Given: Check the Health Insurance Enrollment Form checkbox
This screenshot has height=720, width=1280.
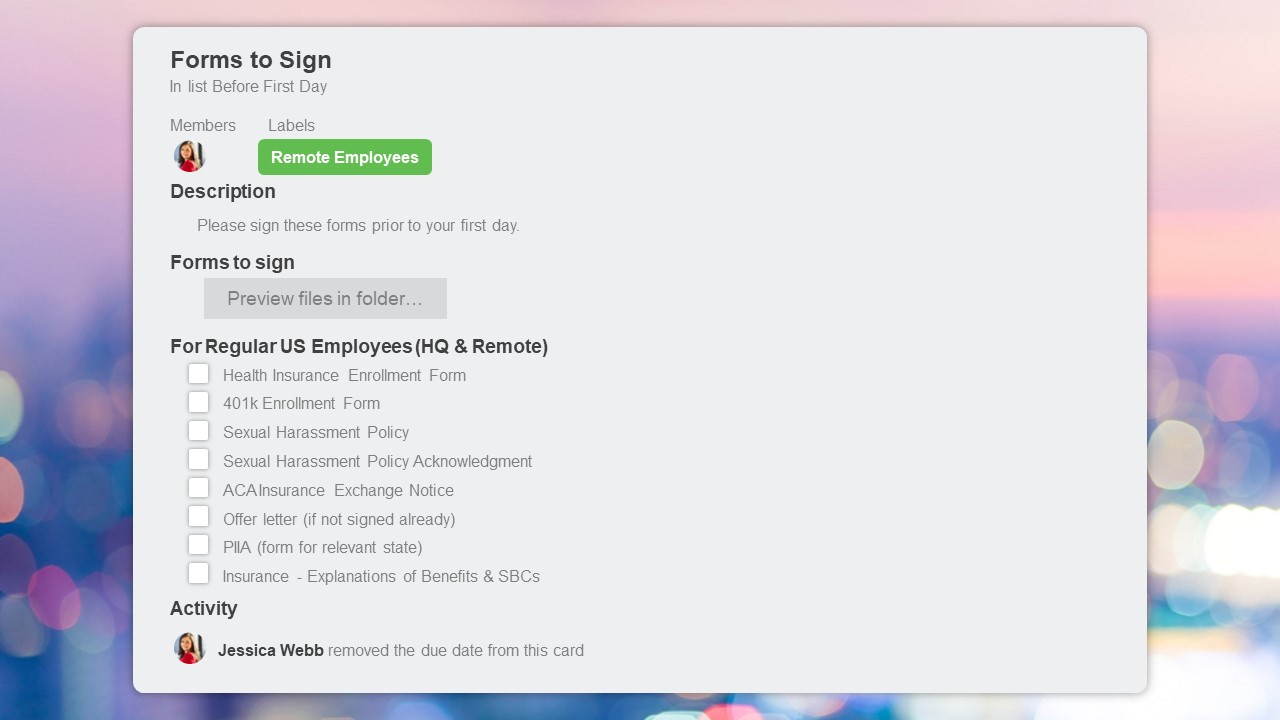Looking at the screenshot, I should [x=199, y=373].
